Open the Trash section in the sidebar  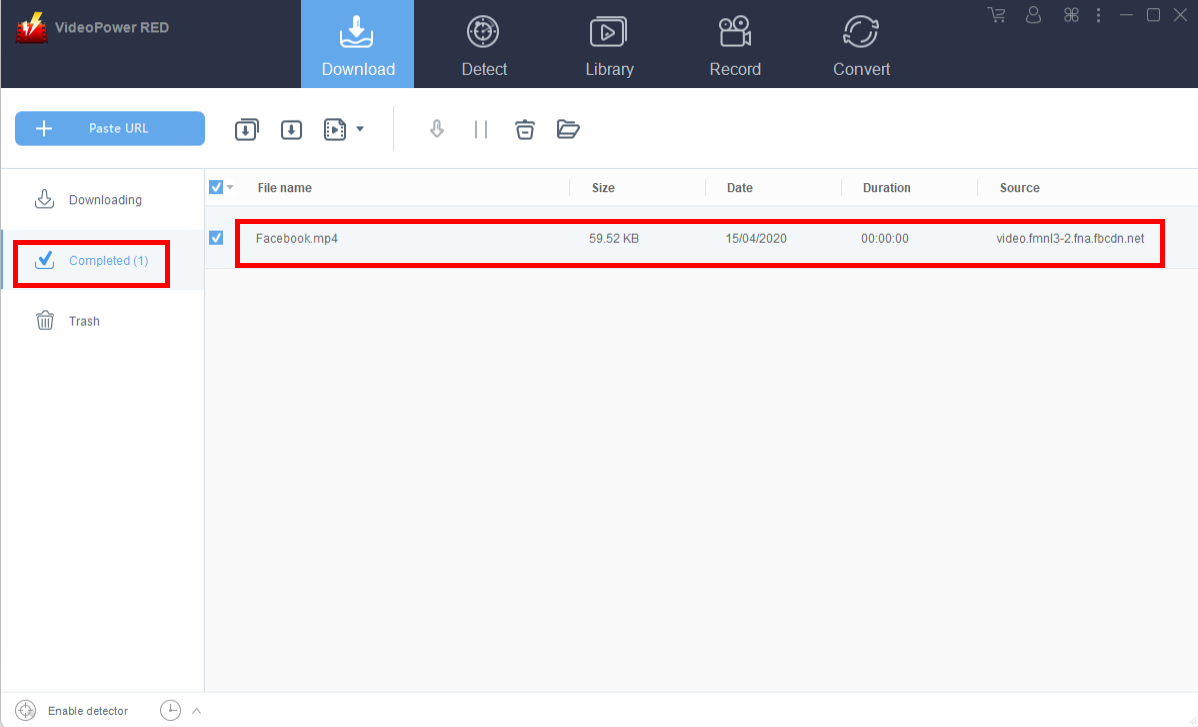tap(83, 320)
